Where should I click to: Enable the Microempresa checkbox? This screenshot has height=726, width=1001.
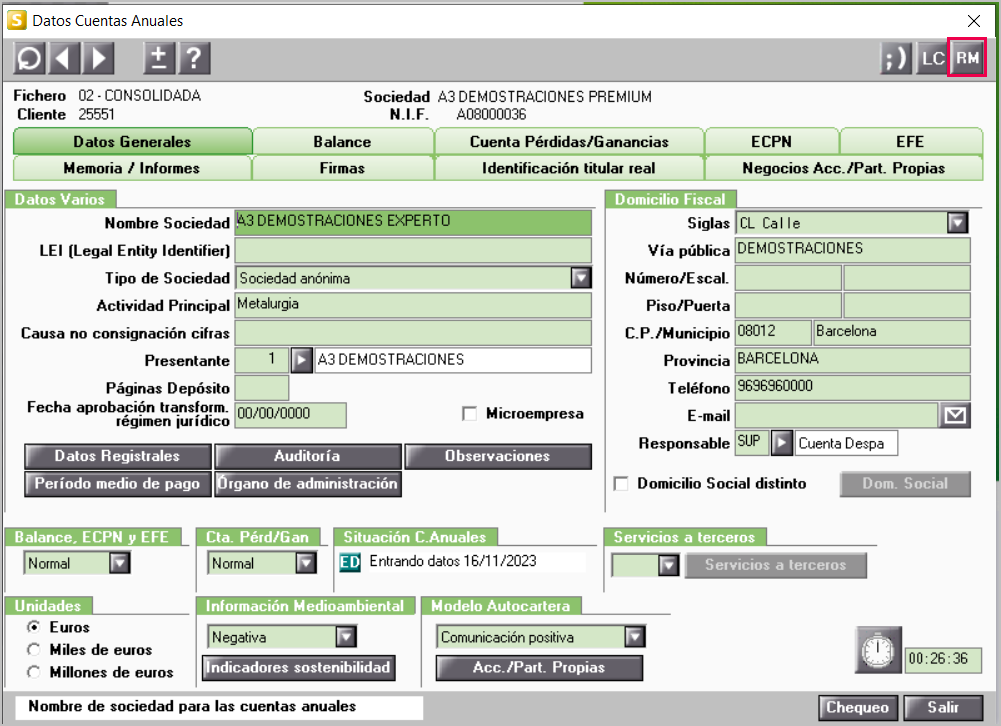coord(469,413)
